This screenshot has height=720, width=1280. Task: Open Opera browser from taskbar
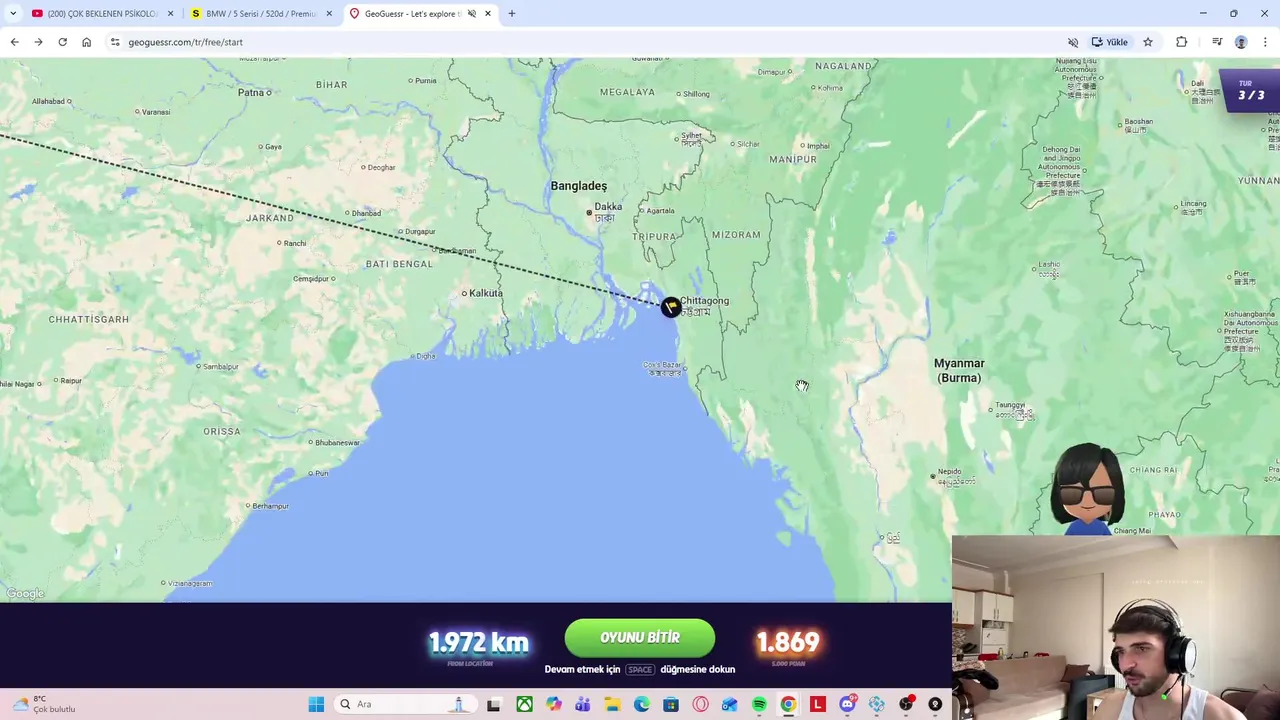(x=700, y=704)
